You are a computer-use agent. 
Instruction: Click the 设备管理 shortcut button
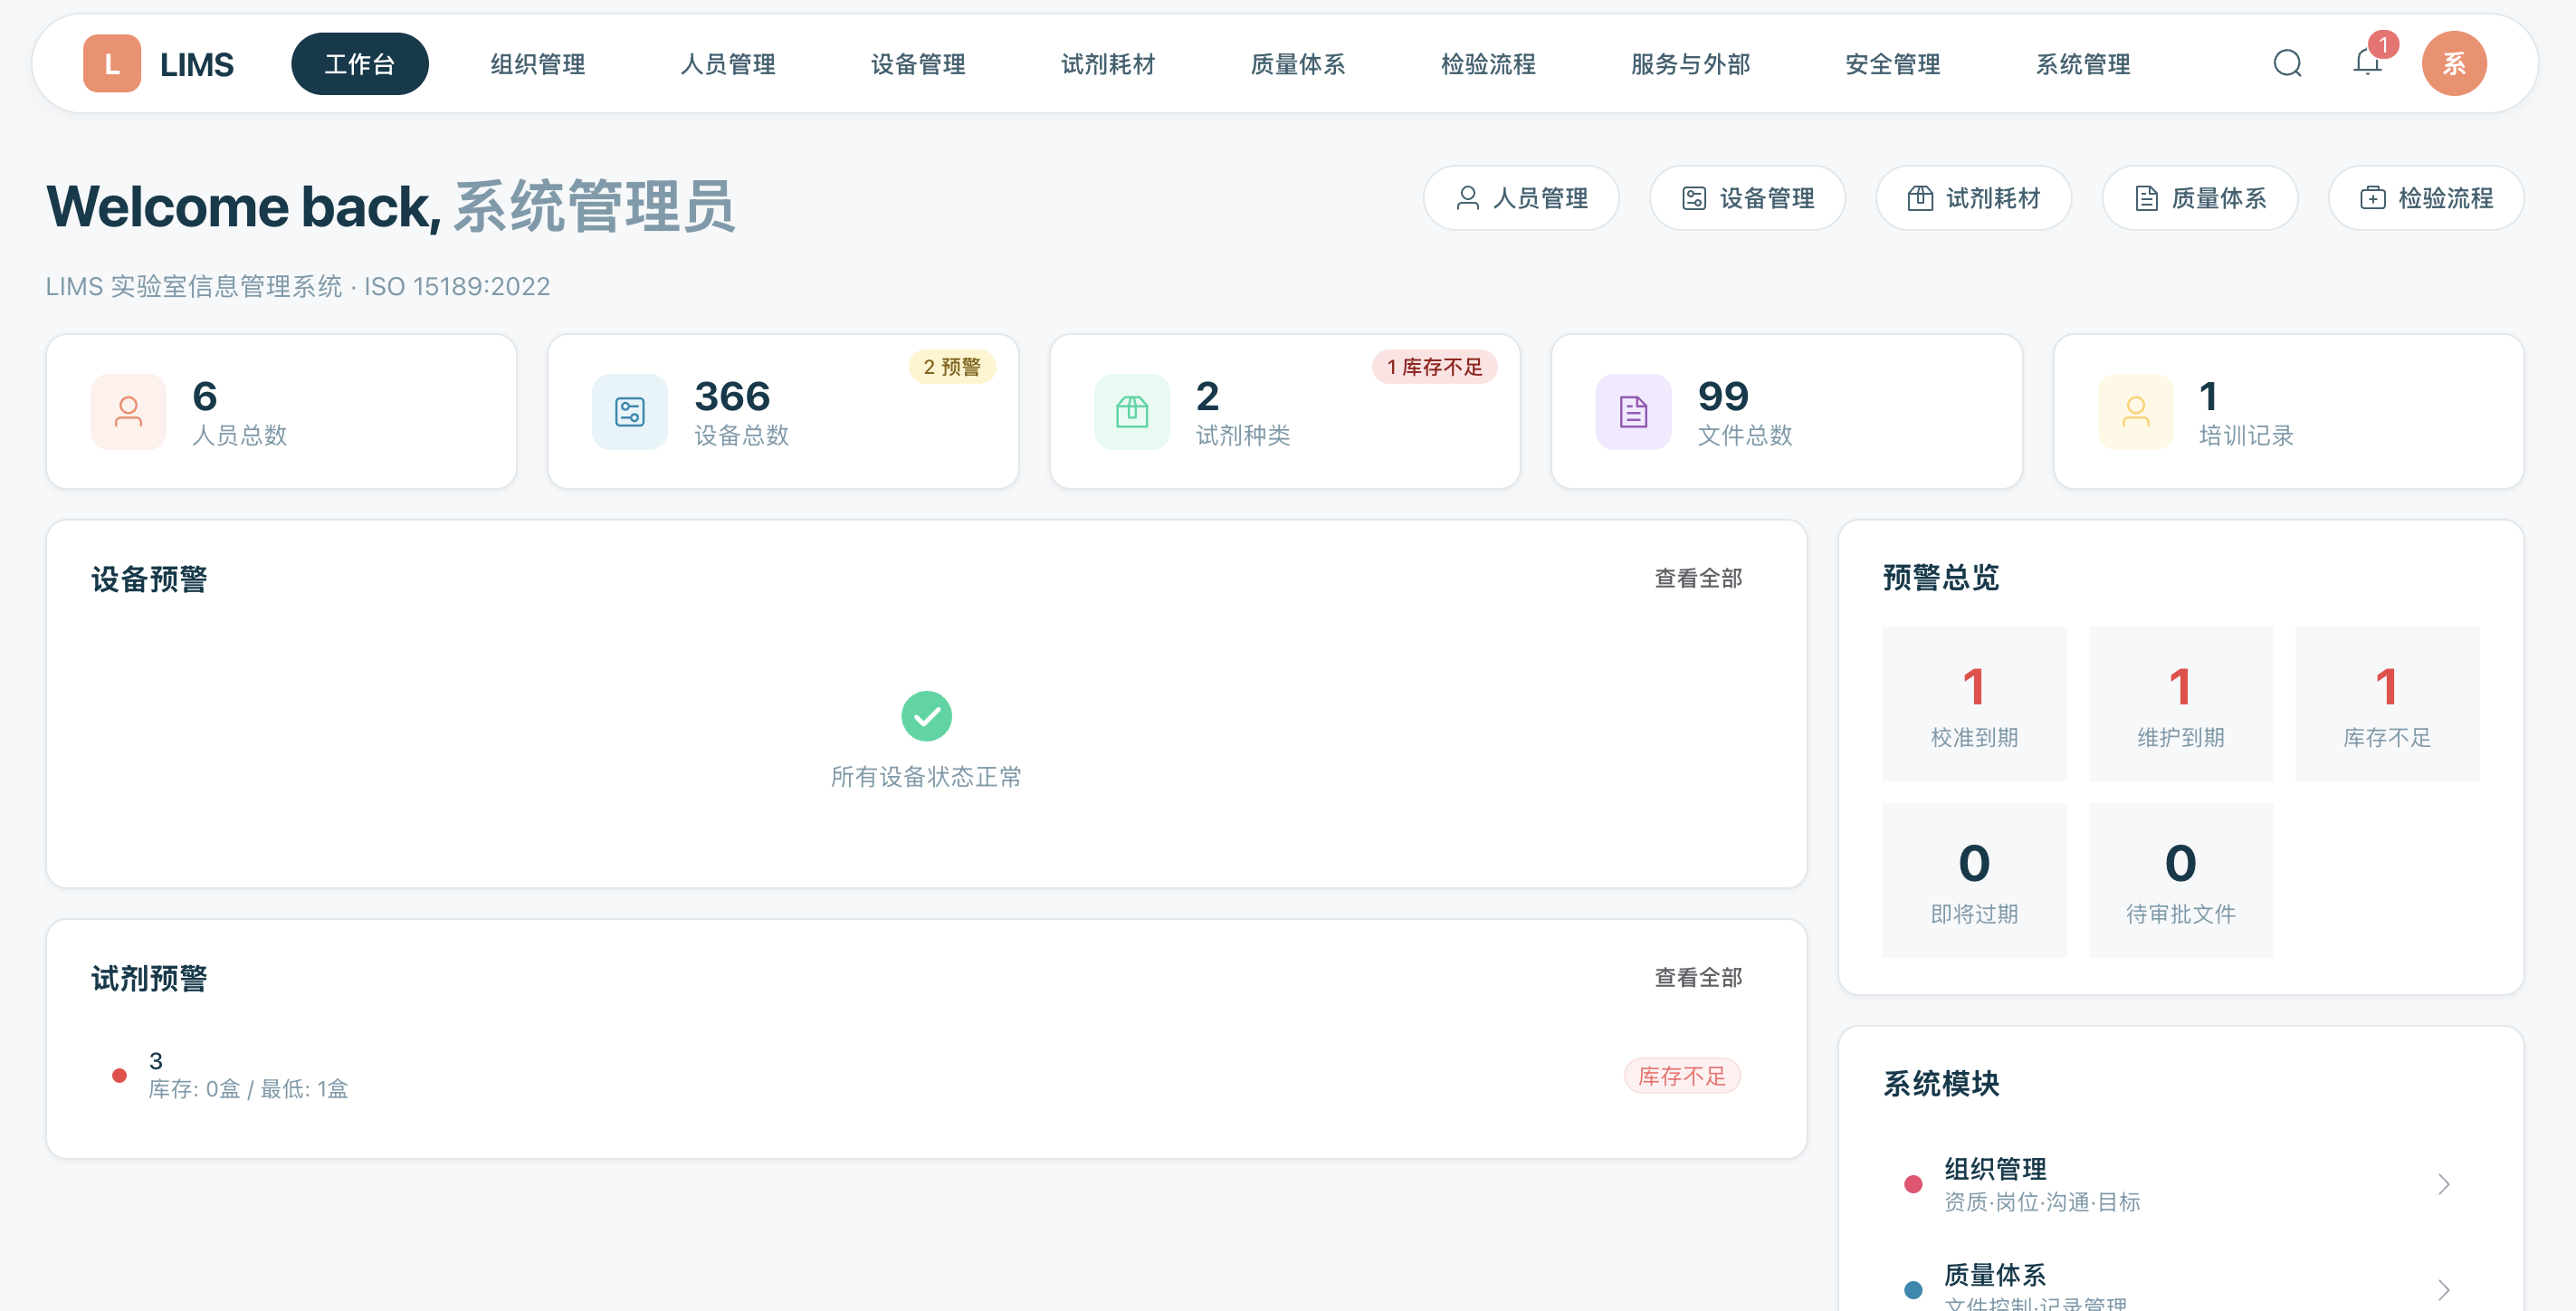pos(1747,198)
